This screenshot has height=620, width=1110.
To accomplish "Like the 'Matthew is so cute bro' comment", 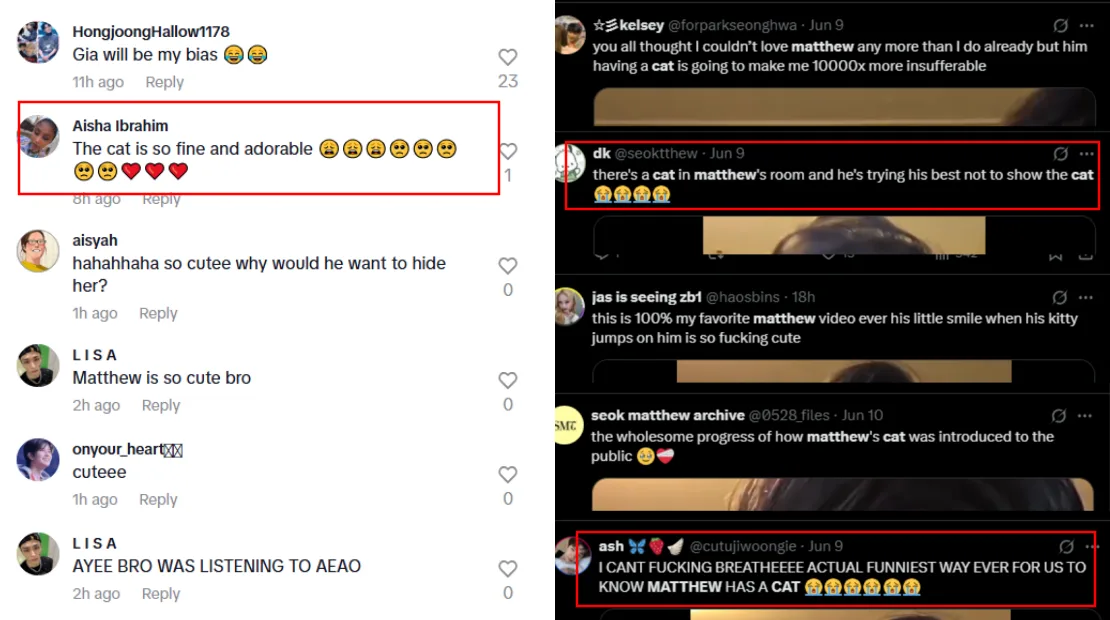I will [x=508, y=381].
